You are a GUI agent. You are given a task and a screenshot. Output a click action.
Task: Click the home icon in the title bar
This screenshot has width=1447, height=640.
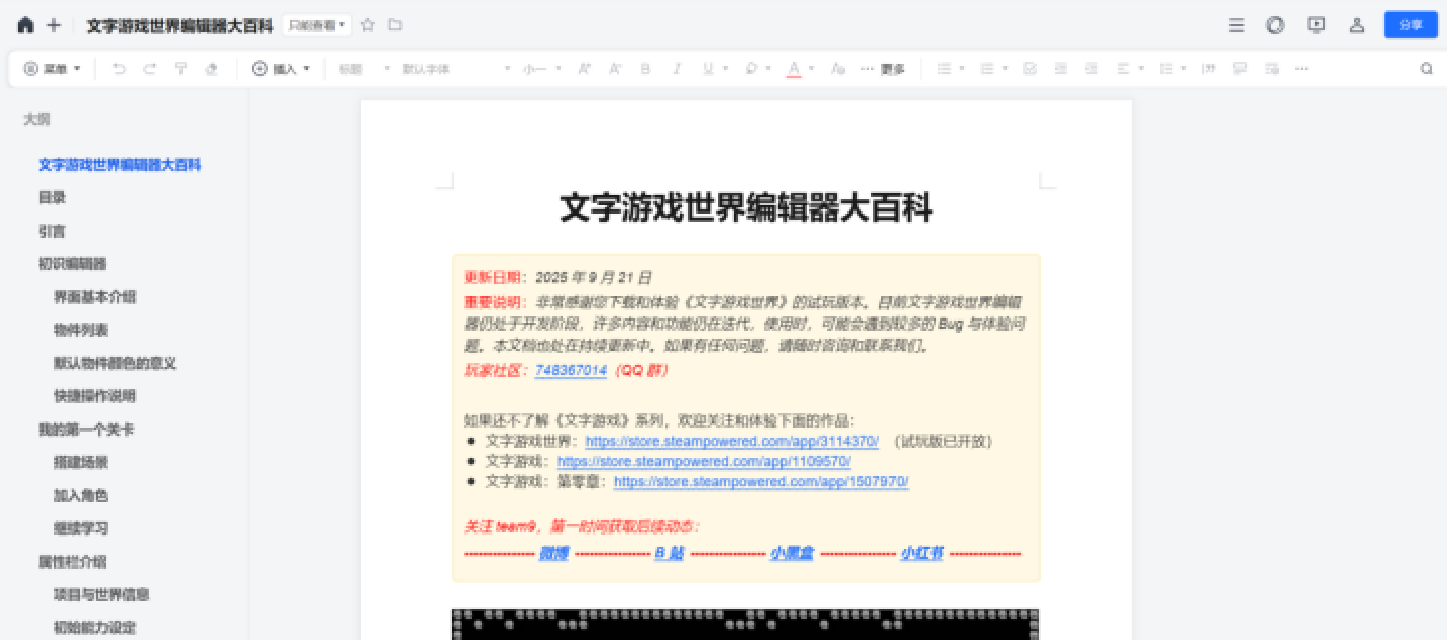[25, 25]
